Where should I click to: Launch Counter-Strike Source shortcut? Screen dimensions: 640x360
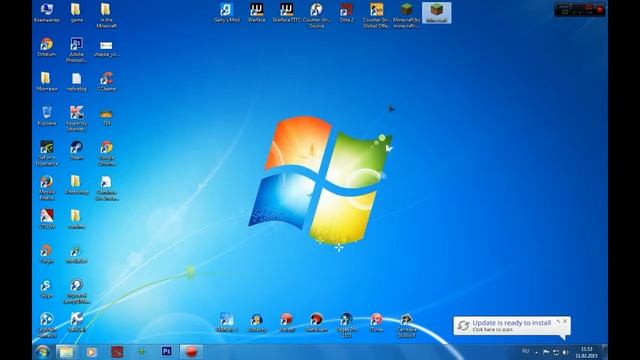[316, 15]
